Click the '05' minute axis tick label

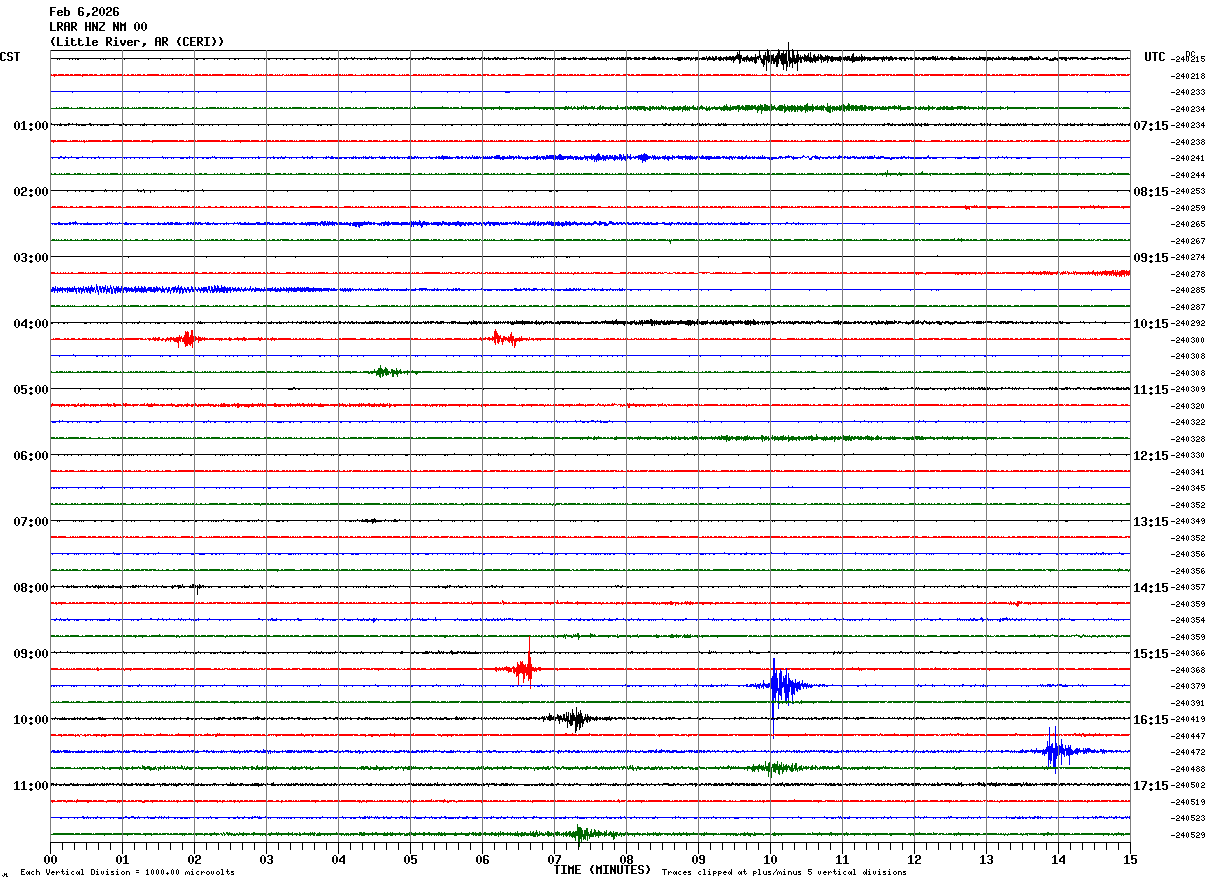(x=410, y=859)
